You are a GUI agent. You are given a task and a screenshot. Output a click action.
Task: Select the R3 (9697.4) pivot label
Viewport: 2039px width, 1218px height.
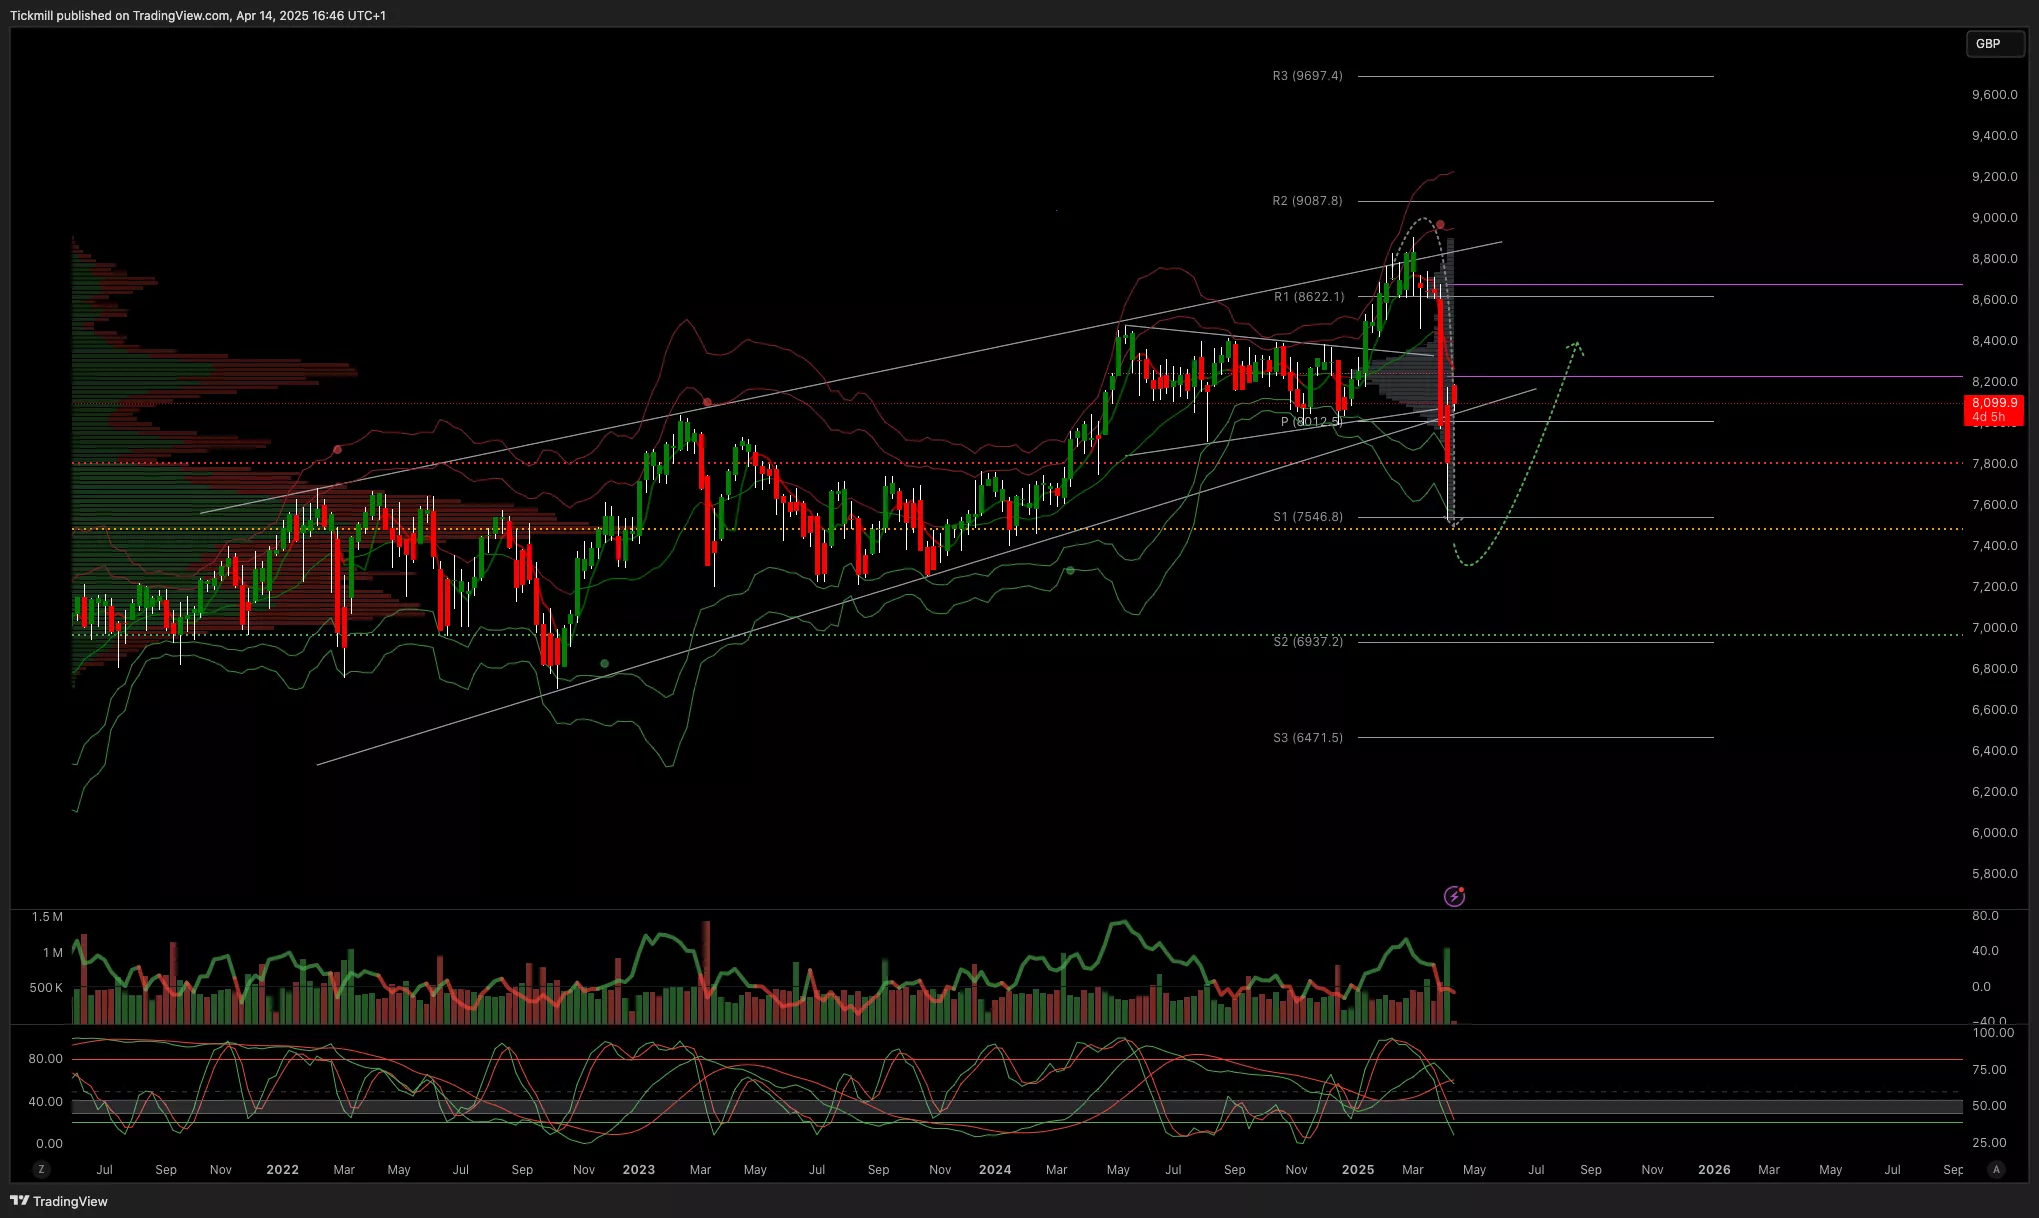click(x=1307, y=76)
